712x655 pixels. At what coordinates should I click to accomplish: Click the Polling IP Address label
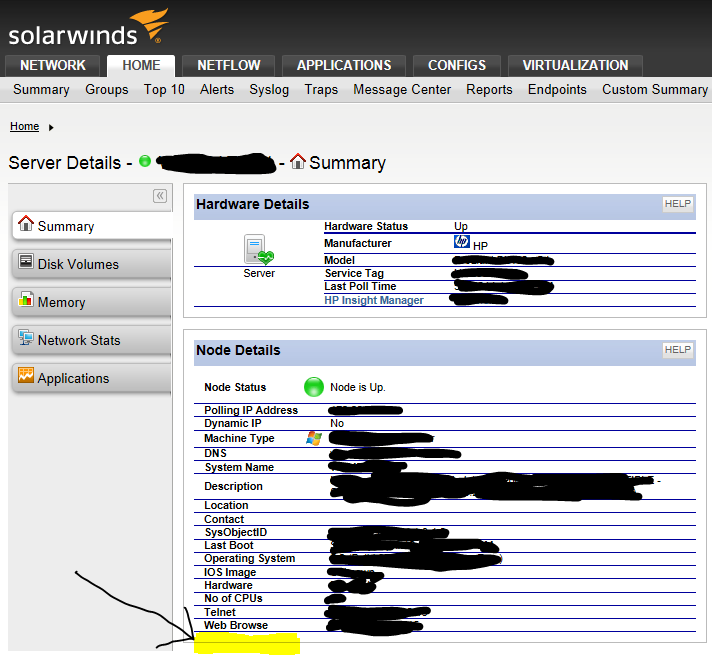pos(251,410)
